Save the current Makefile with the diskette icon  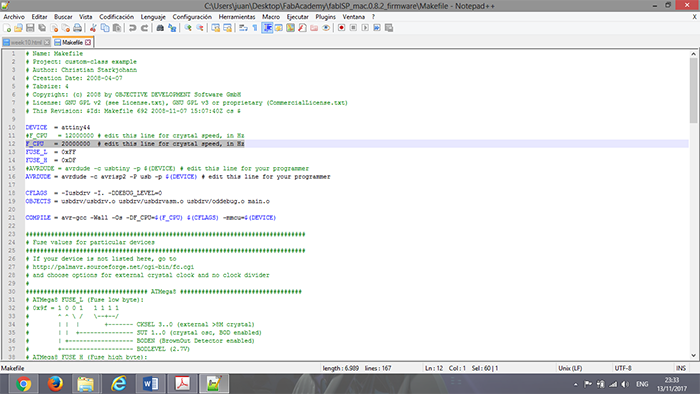point(30,28)
